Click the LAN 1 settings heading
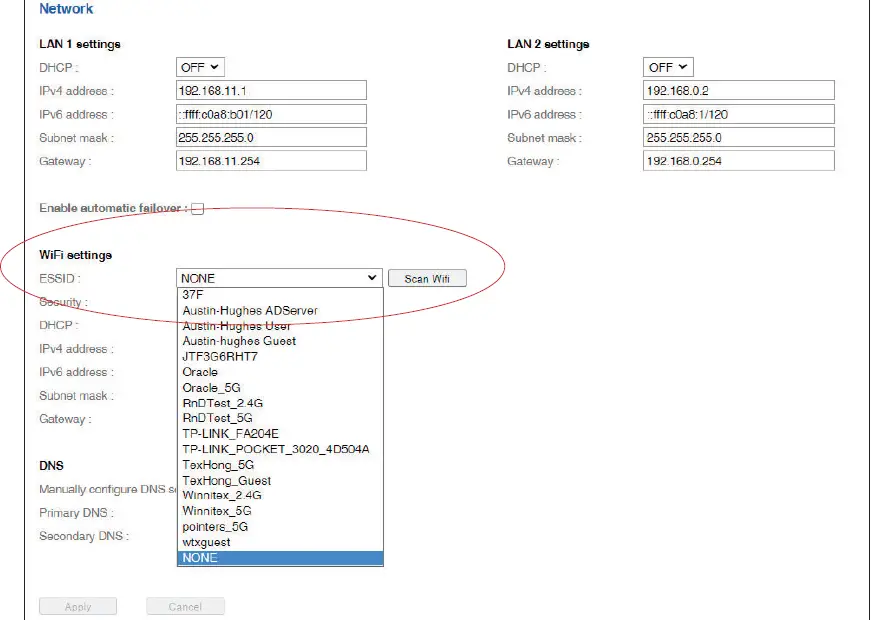The width and height of the screenshot is (877, 620). click(80, 44)
